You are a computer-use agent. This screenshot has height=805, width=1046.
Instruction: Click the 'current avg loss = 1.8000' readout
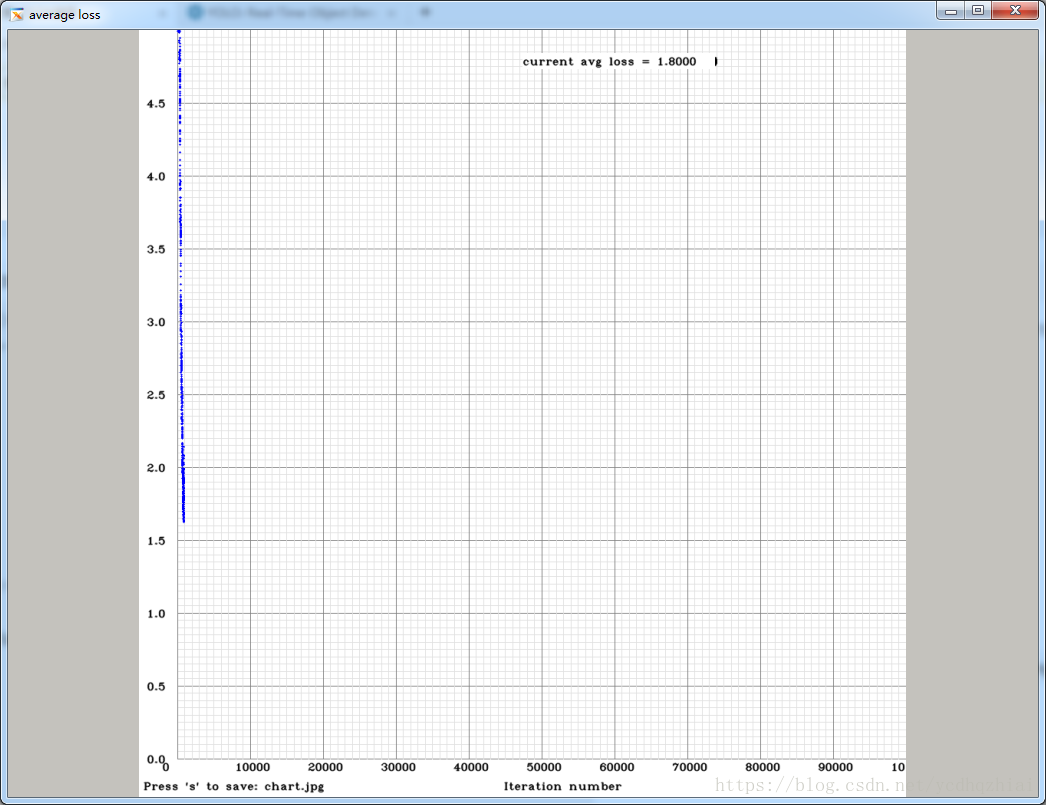[609, 61]
